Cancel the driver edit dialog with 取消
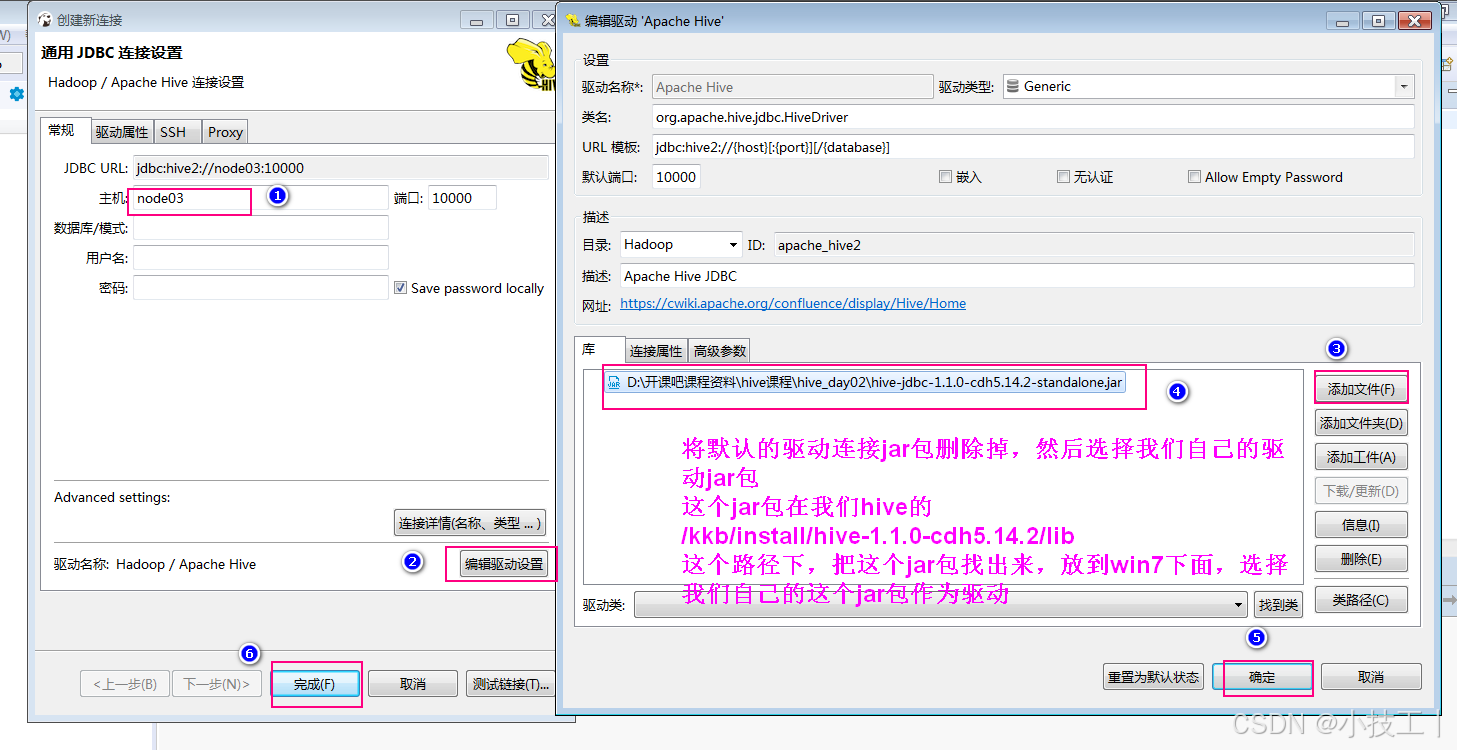 click(x=1371, y=677)
